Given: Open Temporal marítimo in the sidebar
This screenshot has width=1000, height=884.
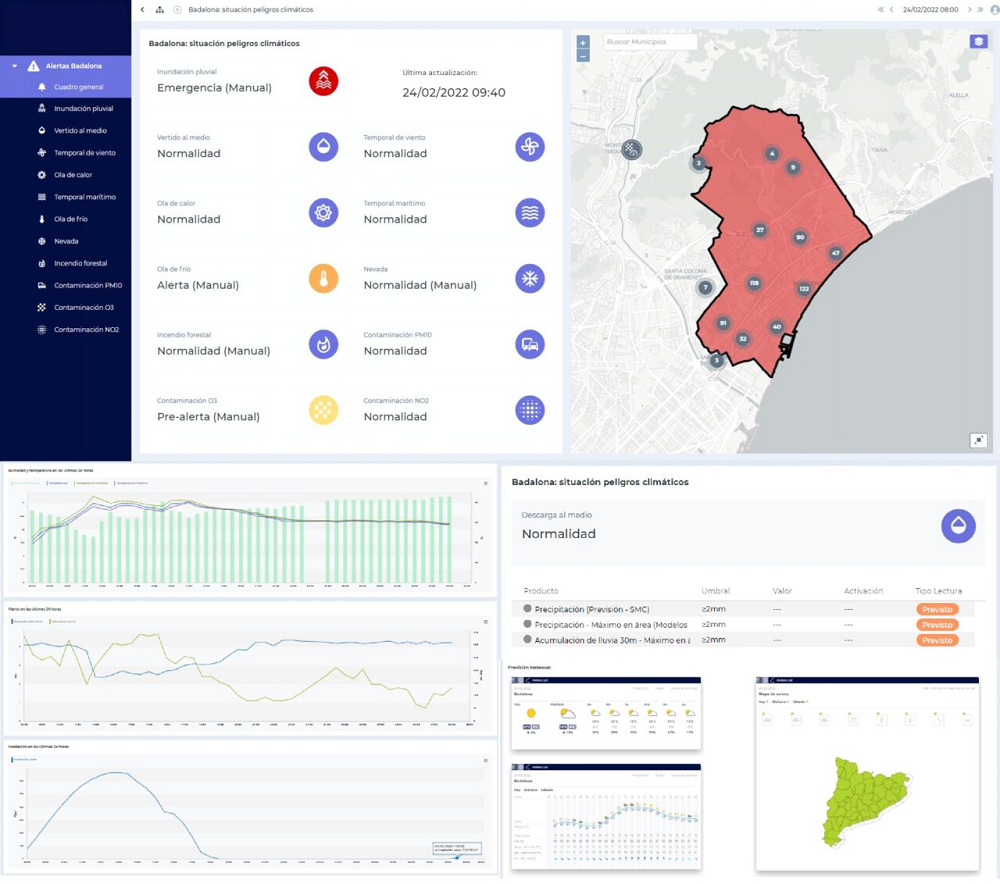Looking at the screenshot, I should [x=84, y=197].
